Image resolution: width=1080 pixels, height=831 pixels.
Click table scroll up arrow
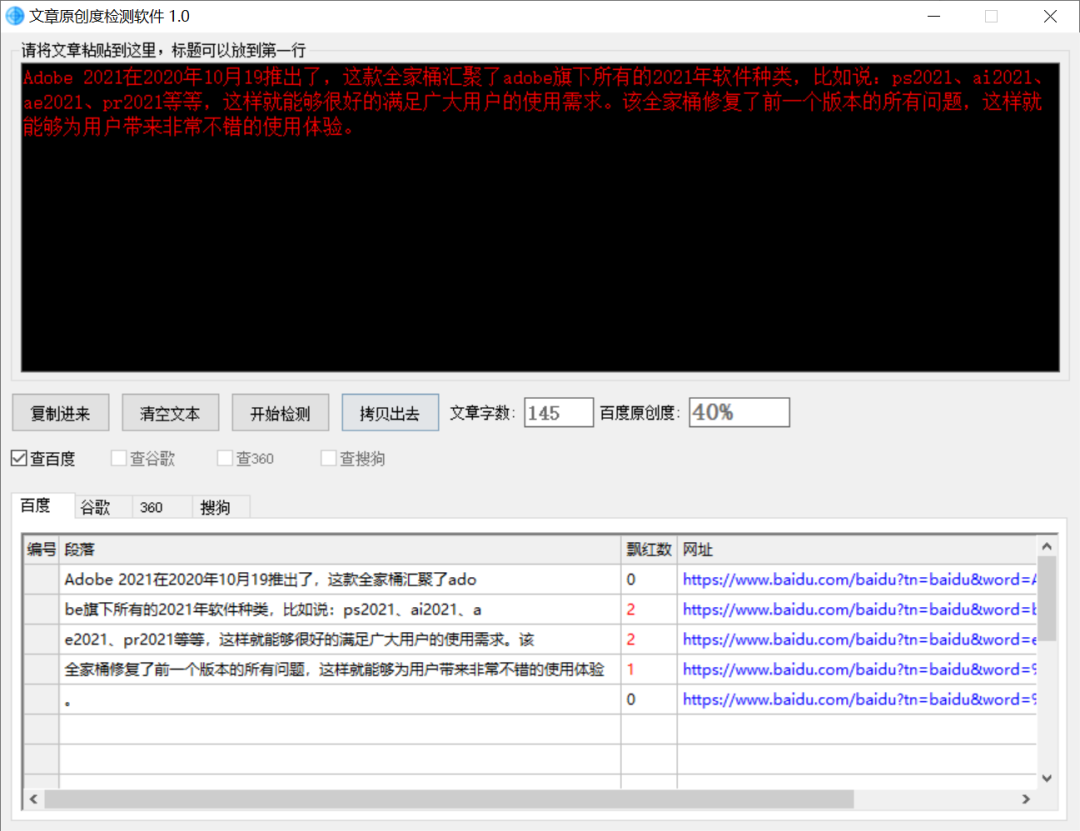tap(1046, 546)
